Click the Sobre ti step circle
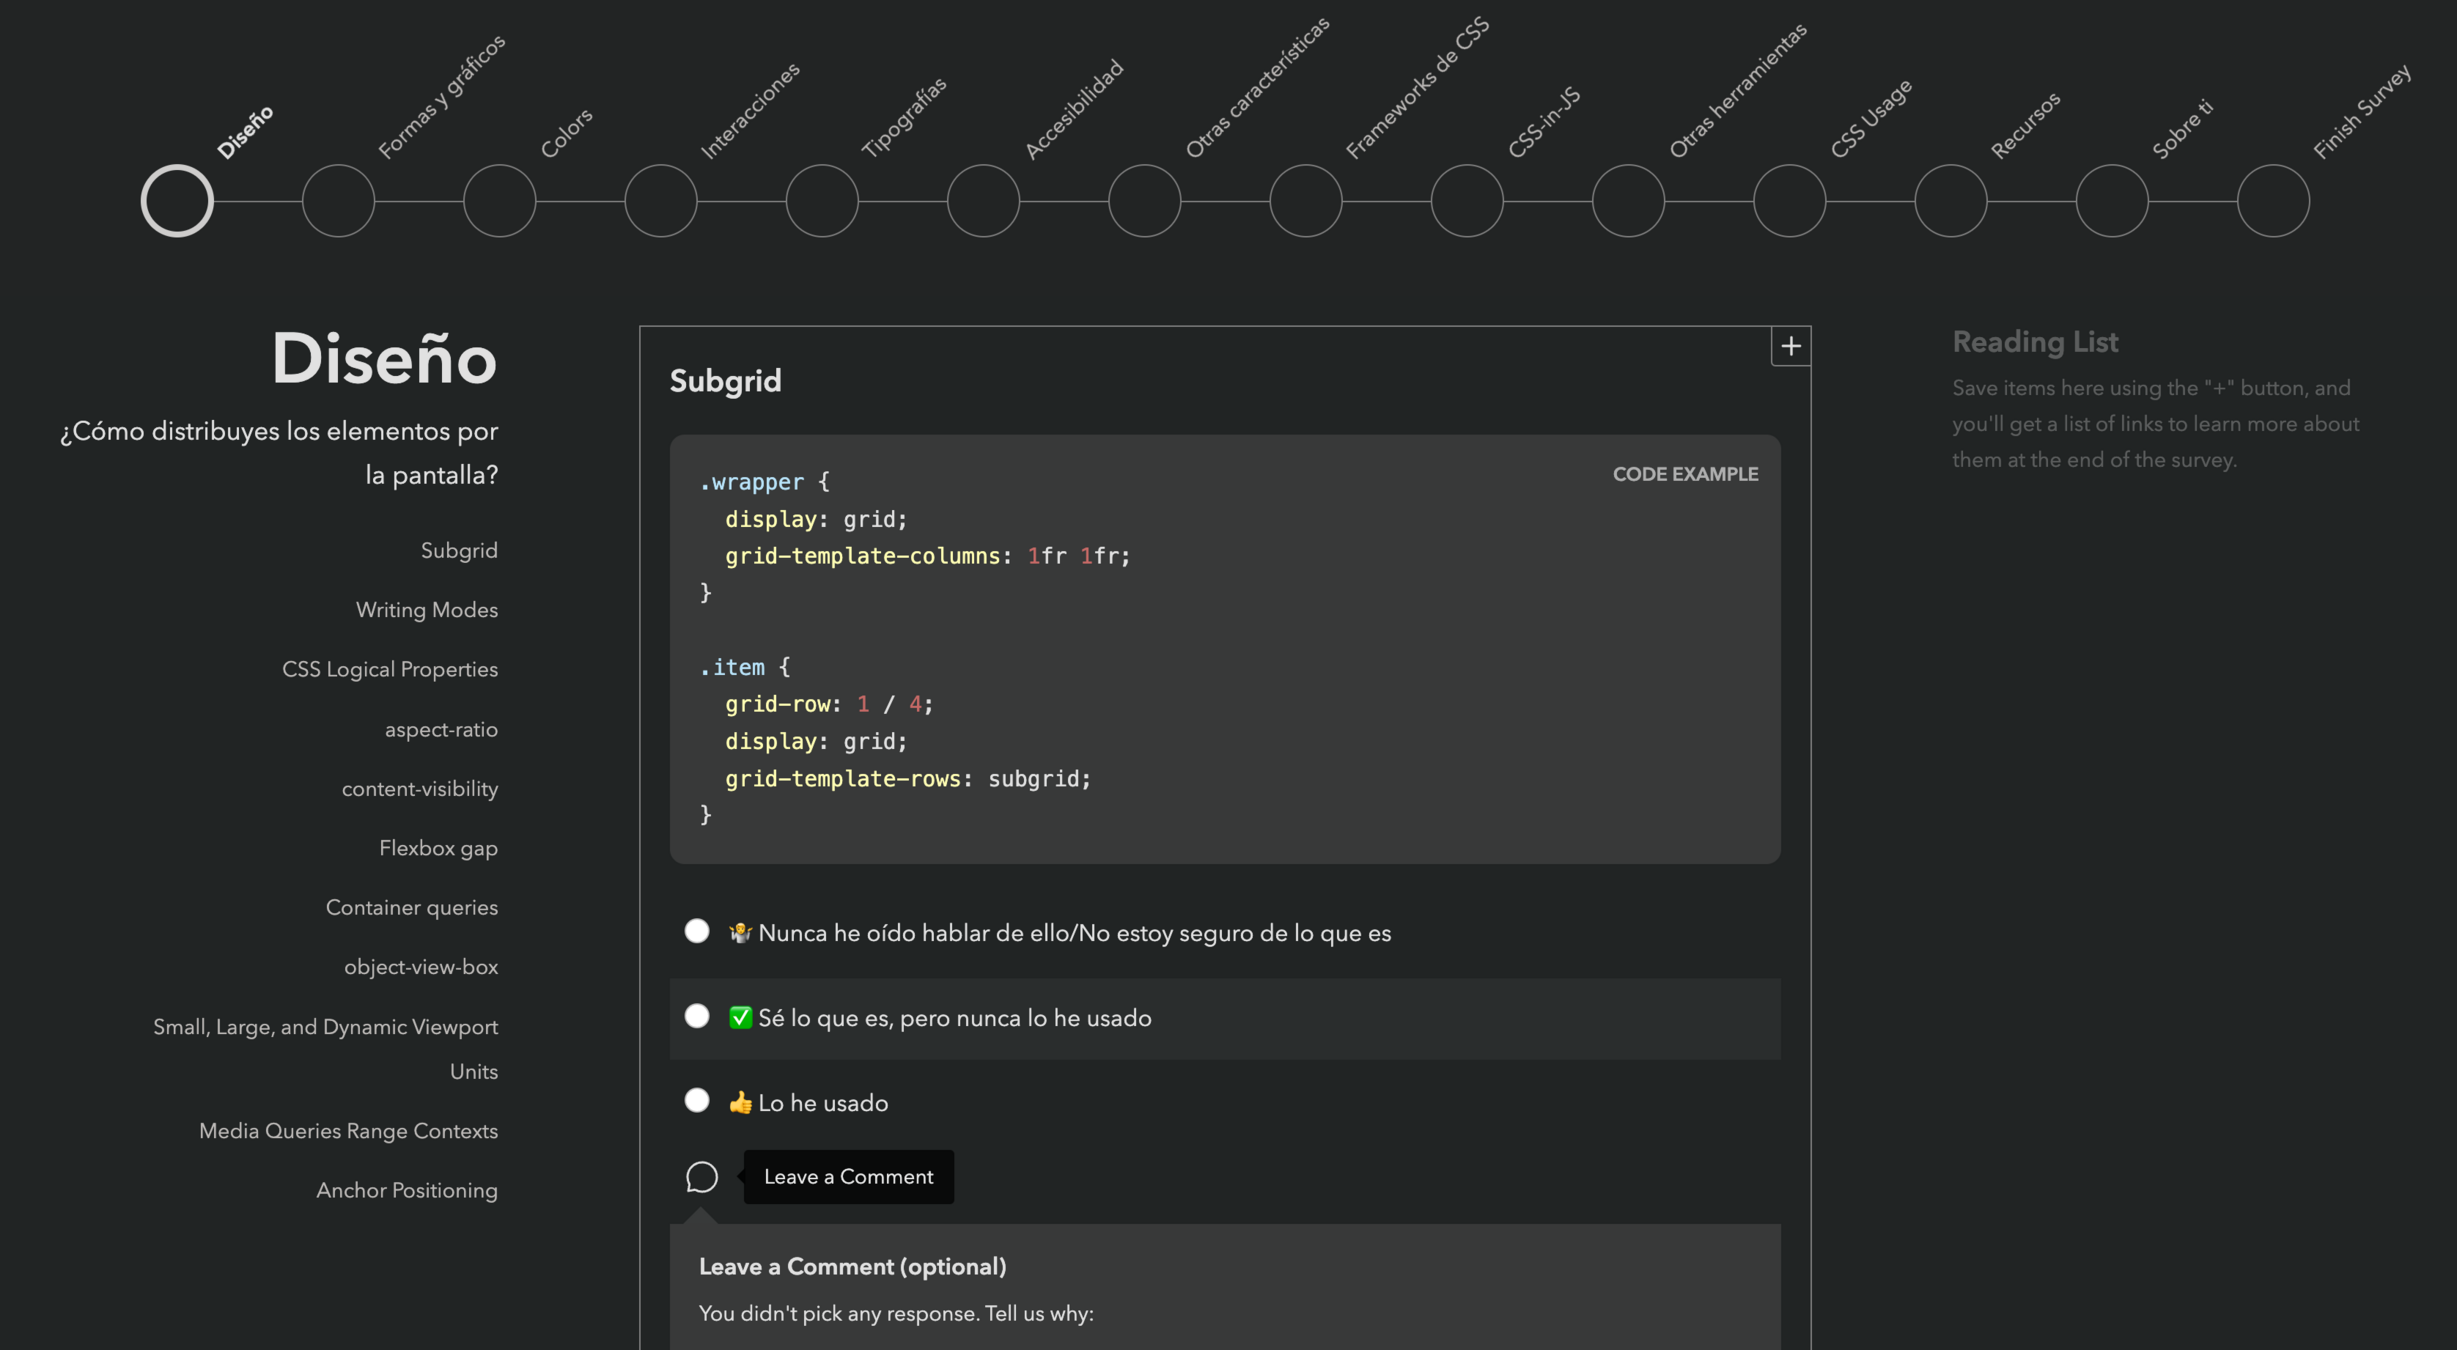Screen dimensions: 2457x1350 click(x=2112, y=201)
